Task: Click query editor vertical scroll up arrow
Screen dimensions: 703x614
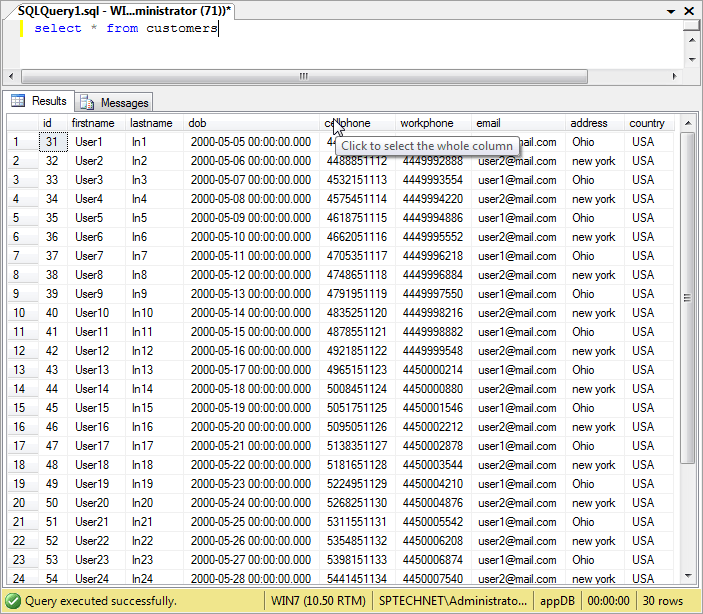Action: pyautogui.click(x=692, y=40)
